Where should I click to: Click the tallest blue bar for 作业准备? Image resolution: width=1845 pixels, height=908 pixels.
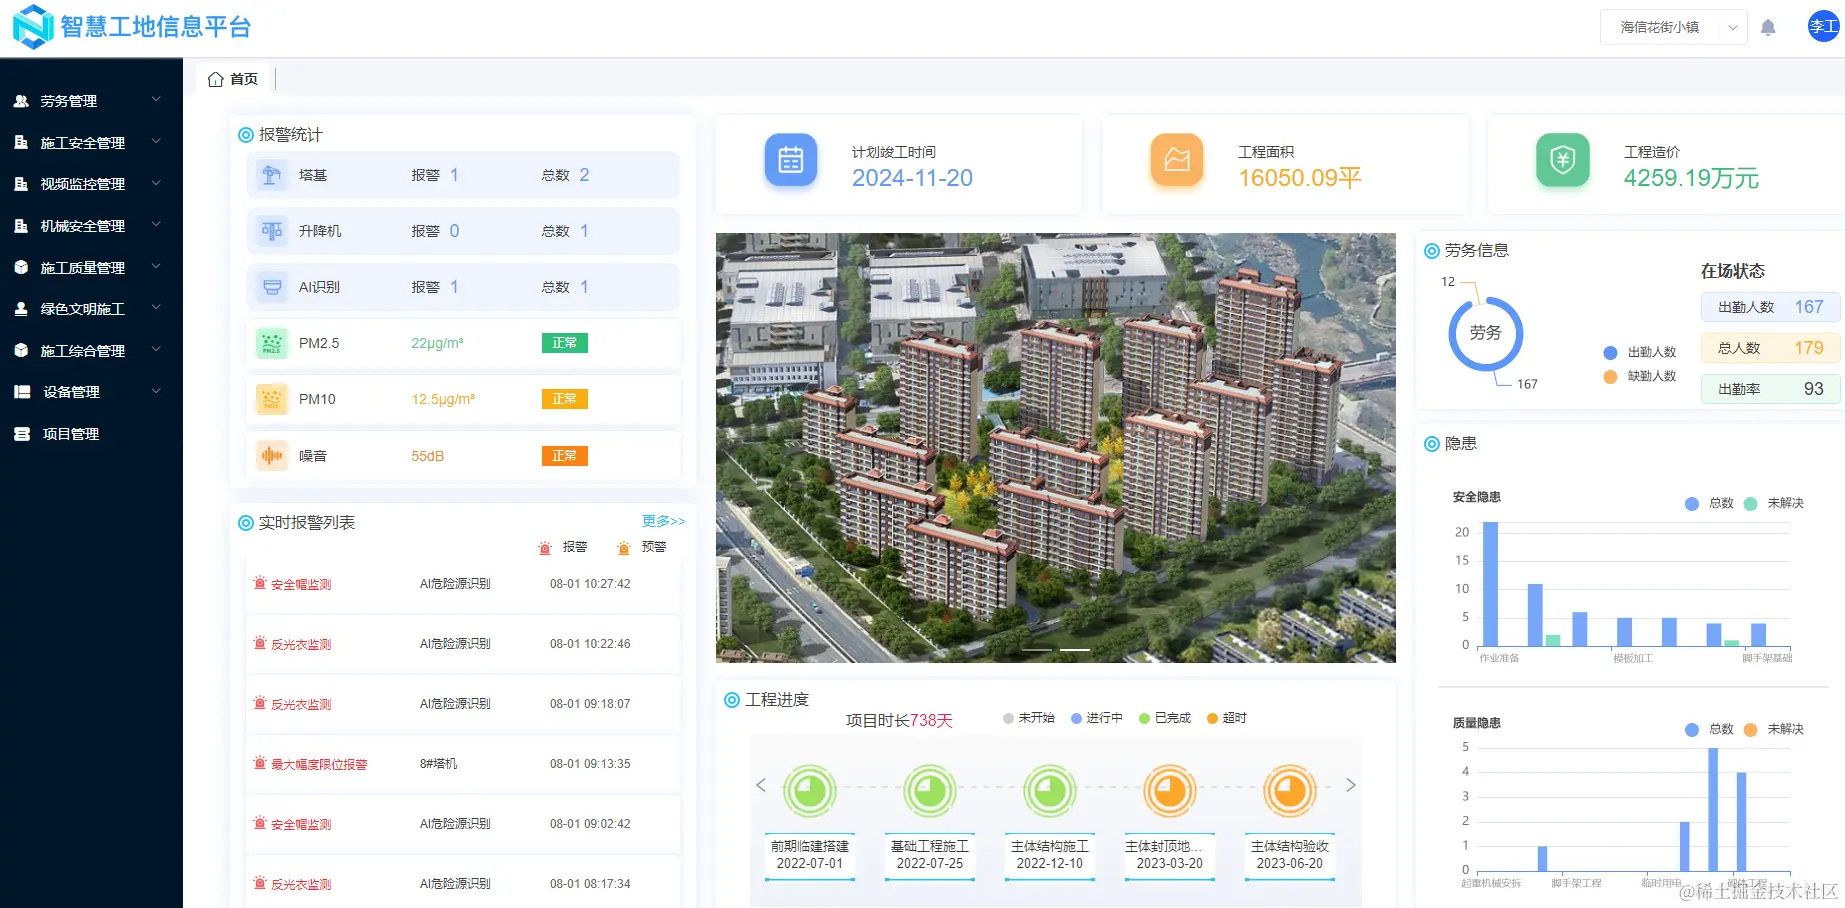coord(1490,584)
